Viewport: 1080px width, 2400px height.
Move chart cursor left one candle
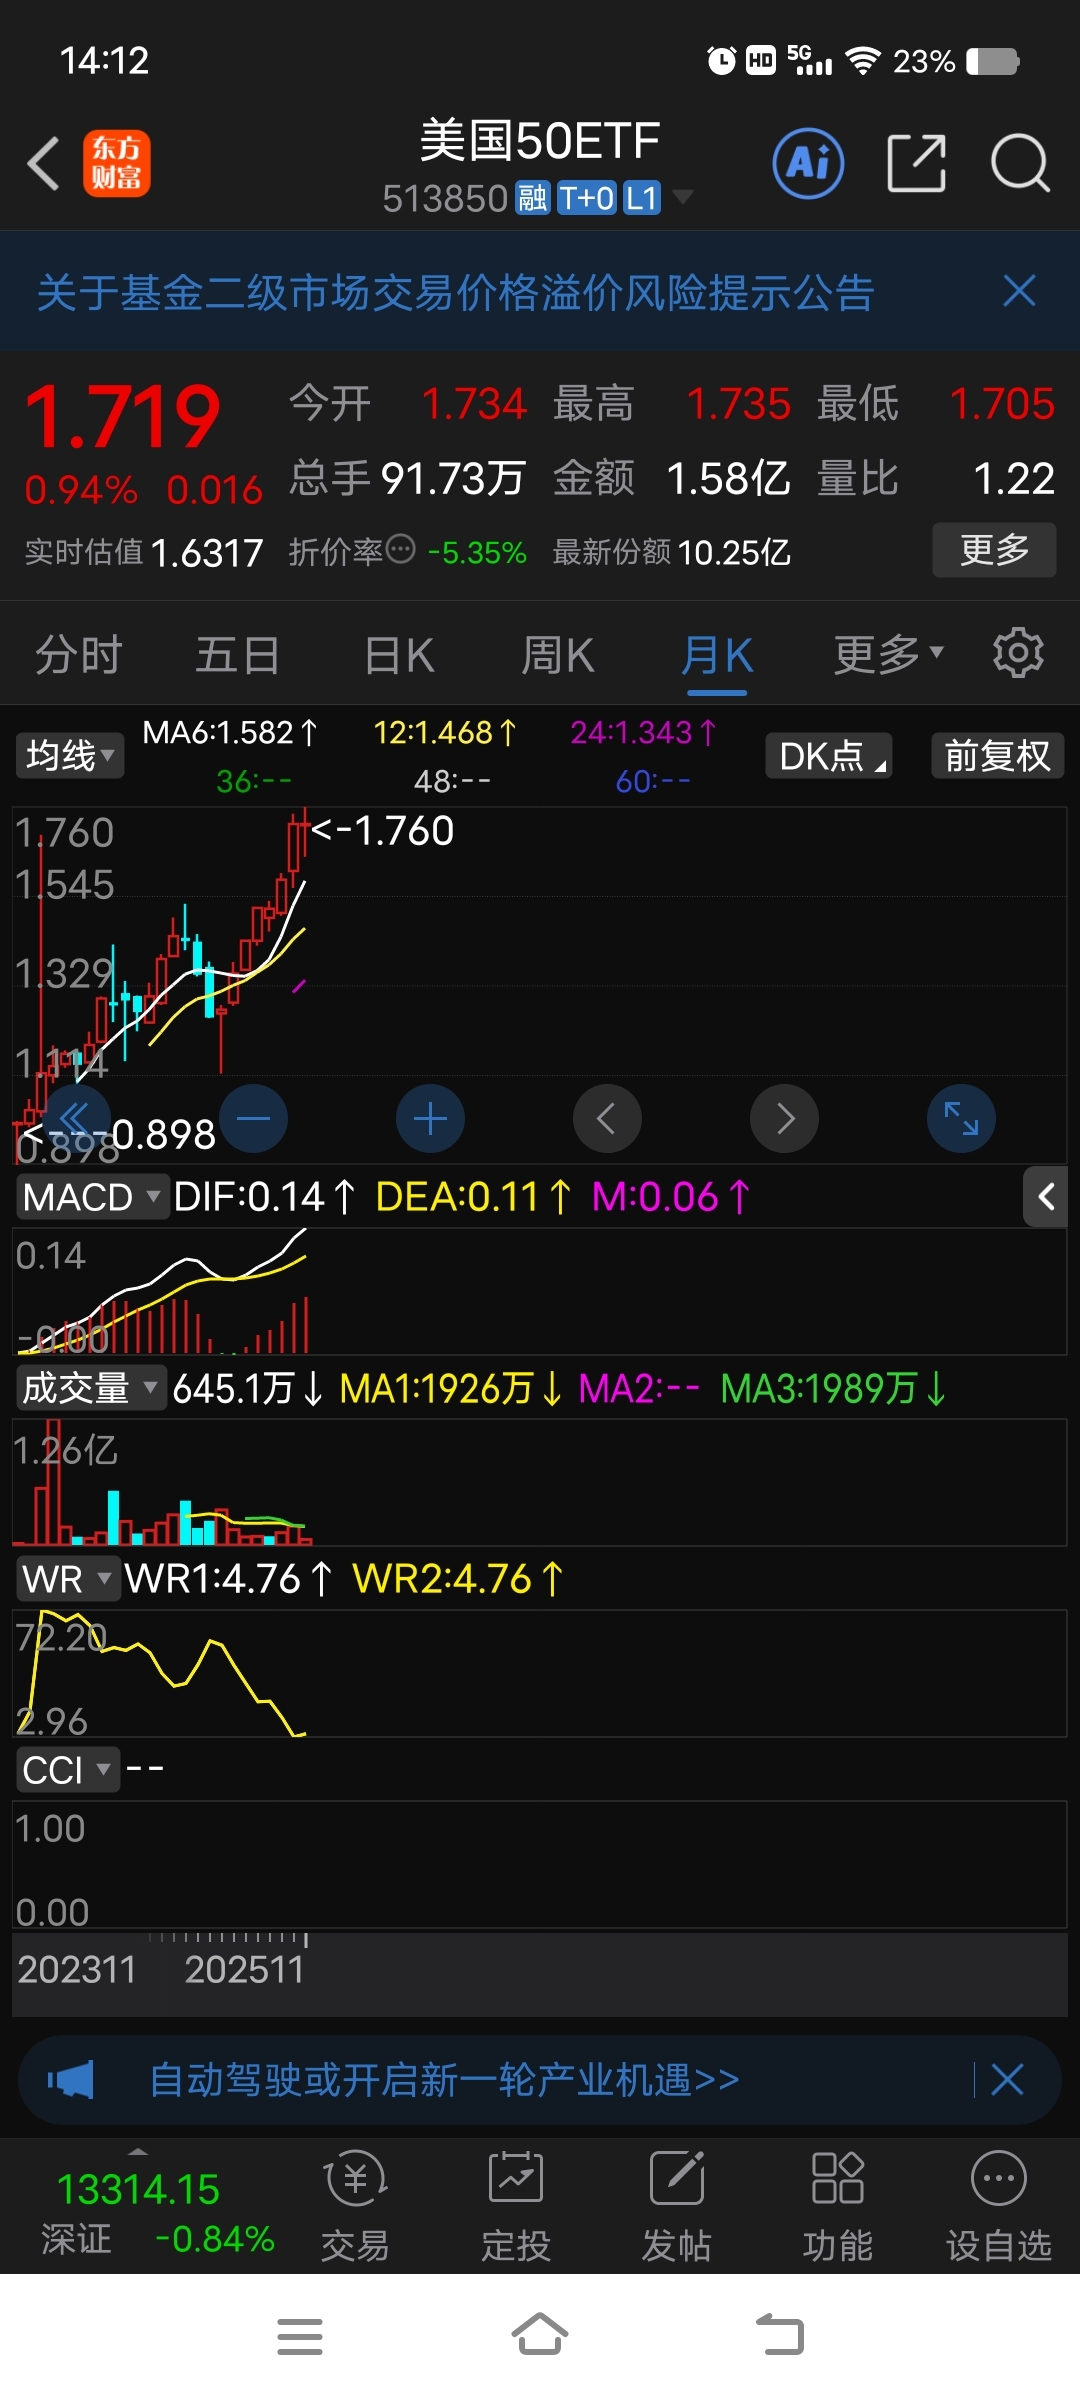click(x=607, y=1118)
